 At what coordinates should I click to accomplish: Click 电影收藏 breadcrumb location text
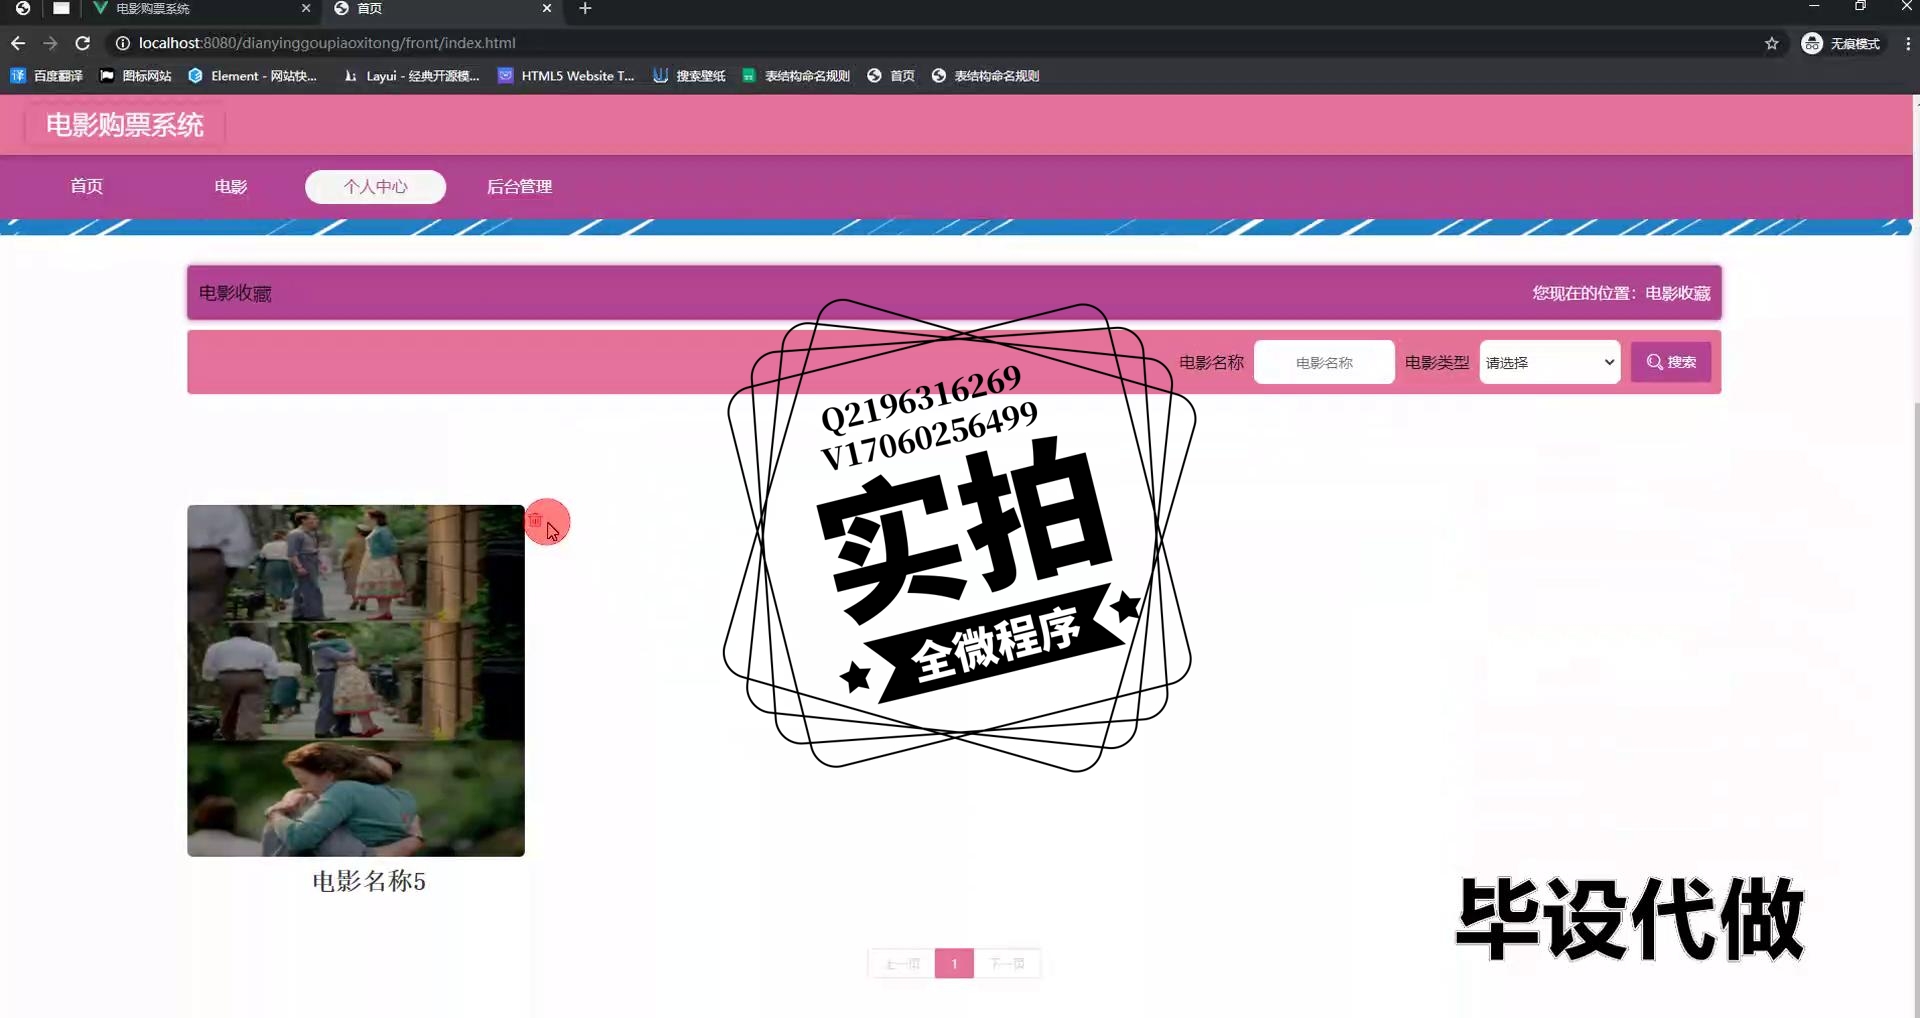pyautogui.click(x=1678, y=293)
